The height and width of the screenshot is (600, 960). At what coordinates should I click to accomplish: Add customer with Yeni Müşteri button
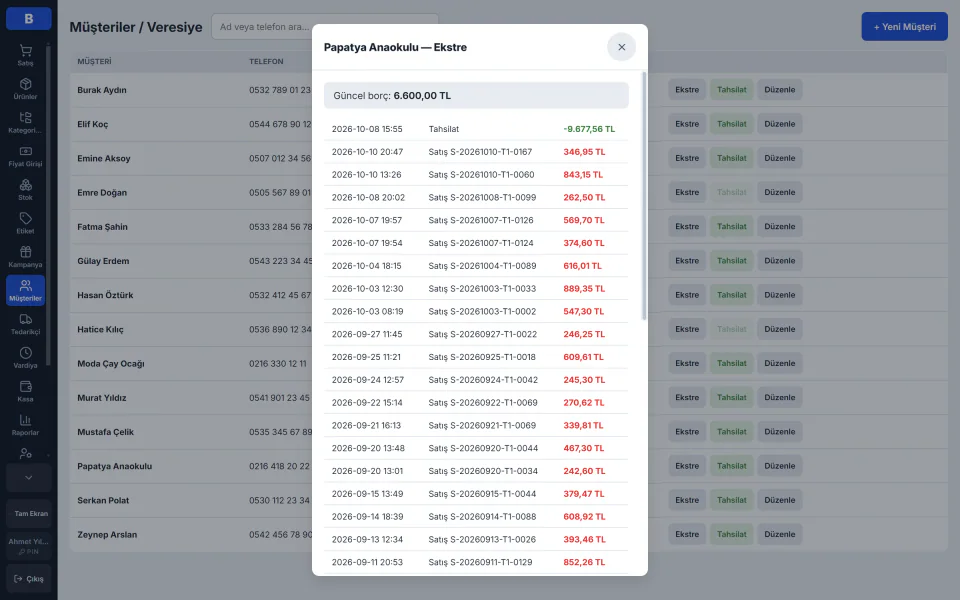click(904, 27)
